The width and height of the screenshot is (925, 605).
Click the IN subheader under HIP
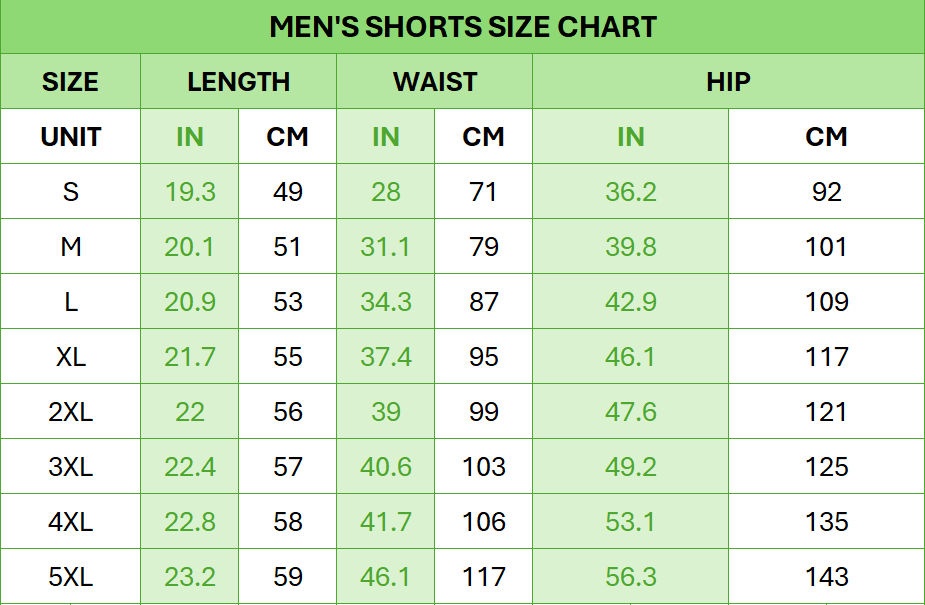pyautogui.click(x=630, y=137)
